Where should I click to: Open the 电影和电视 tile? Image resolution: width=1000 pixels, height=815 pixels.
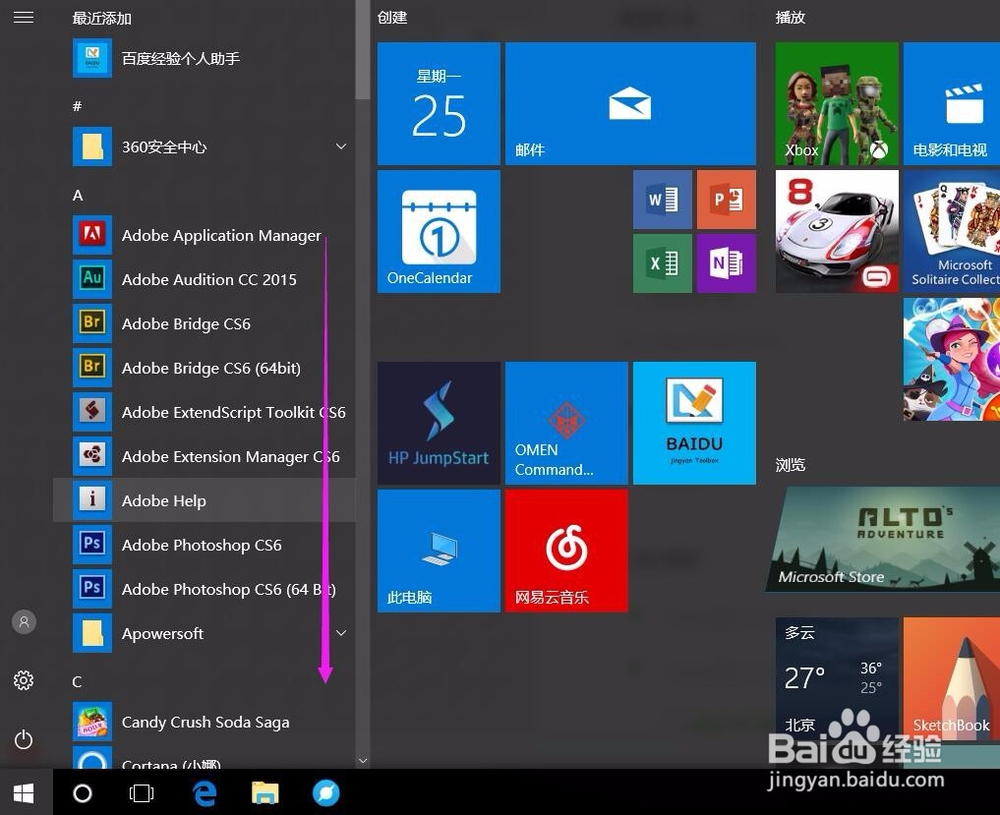click(952, 104)
